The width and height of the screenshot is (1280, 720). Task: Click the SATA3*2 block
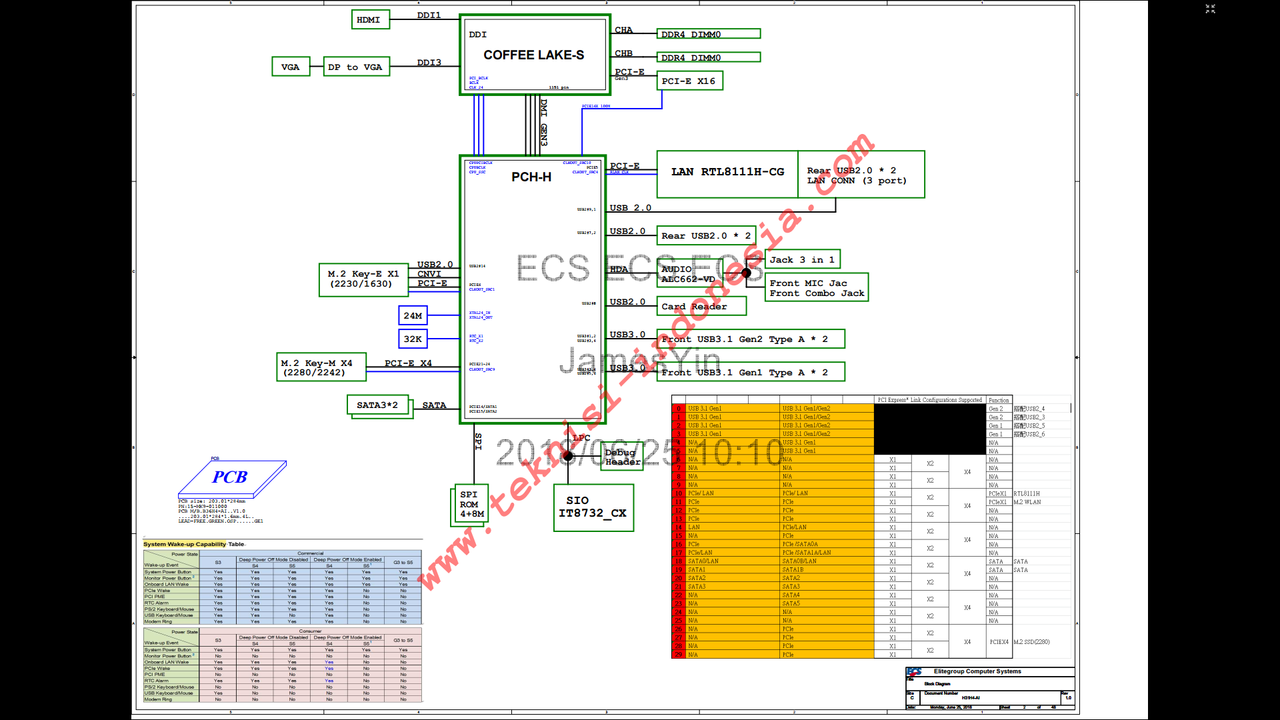(x=378, y=406)
